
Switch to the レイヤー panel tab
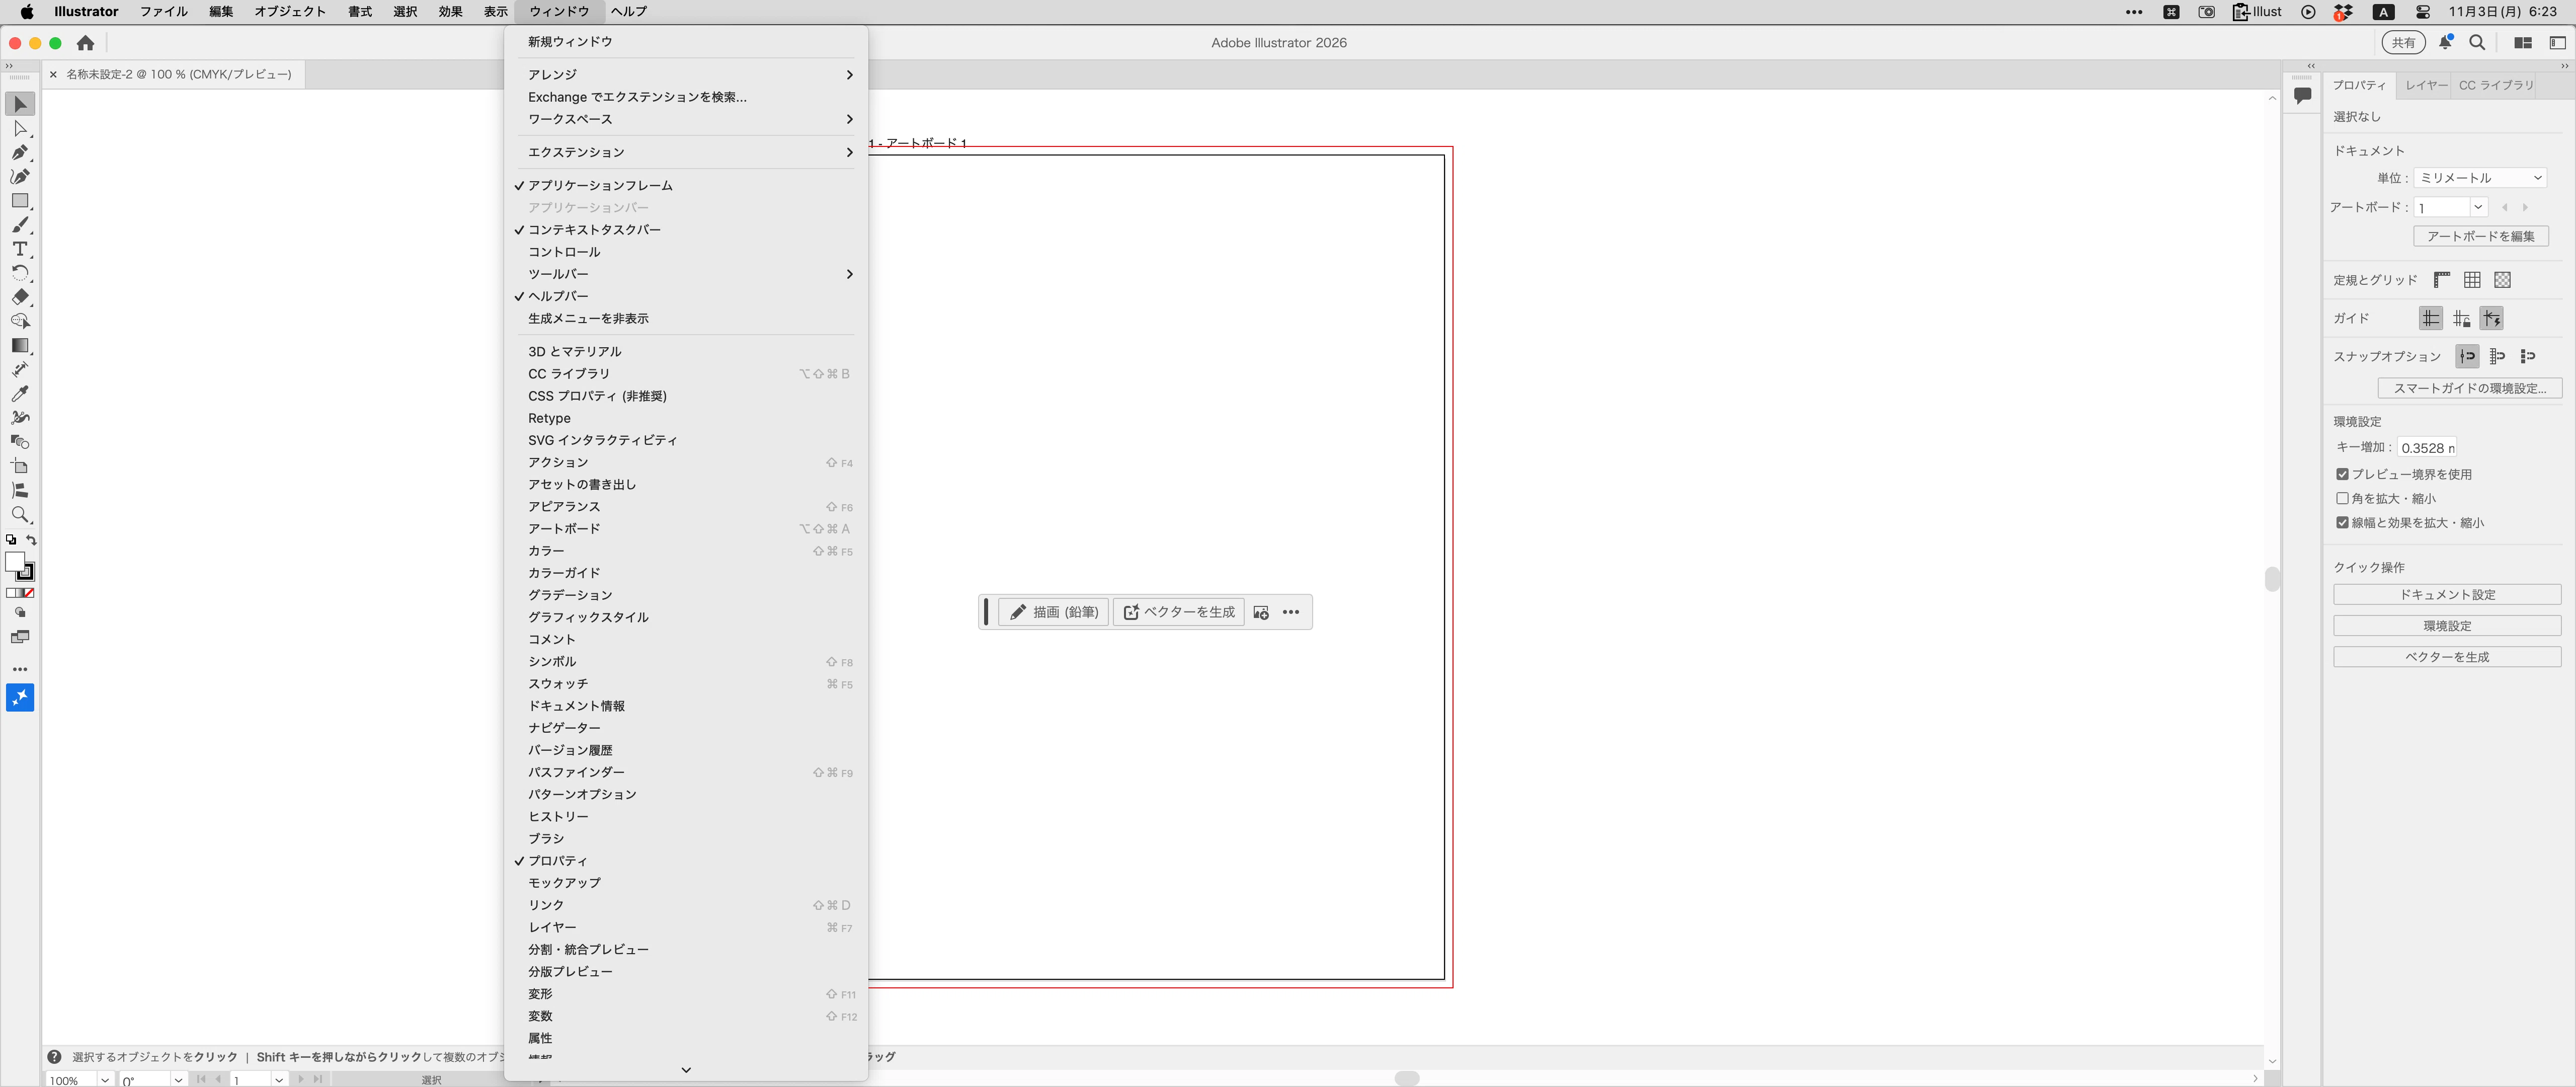click(2426, 85)
